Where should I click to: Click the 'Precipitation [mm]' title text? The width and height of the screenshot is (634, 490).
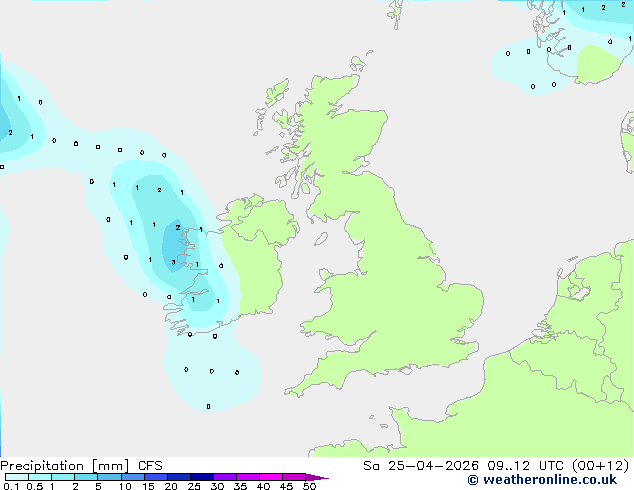pyautogui.click(x=65, y=466)
